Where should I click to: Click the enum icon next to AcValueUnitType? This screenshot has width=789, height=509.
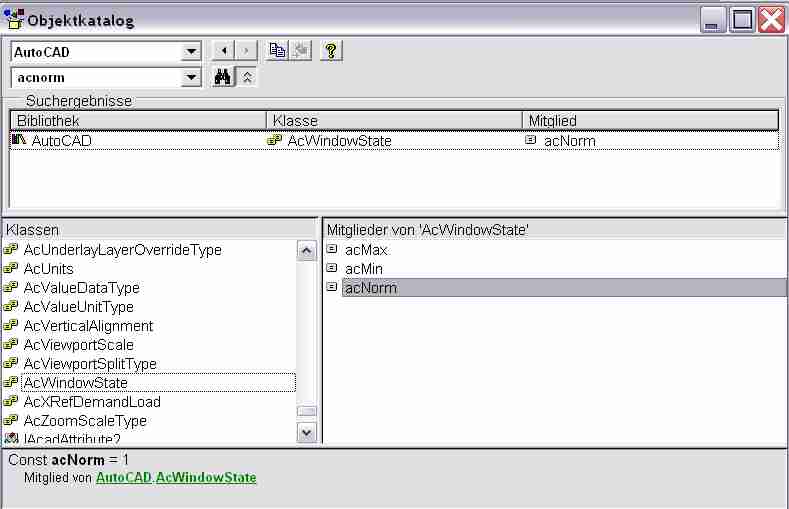pyautogui.click(x=11, y=306)
